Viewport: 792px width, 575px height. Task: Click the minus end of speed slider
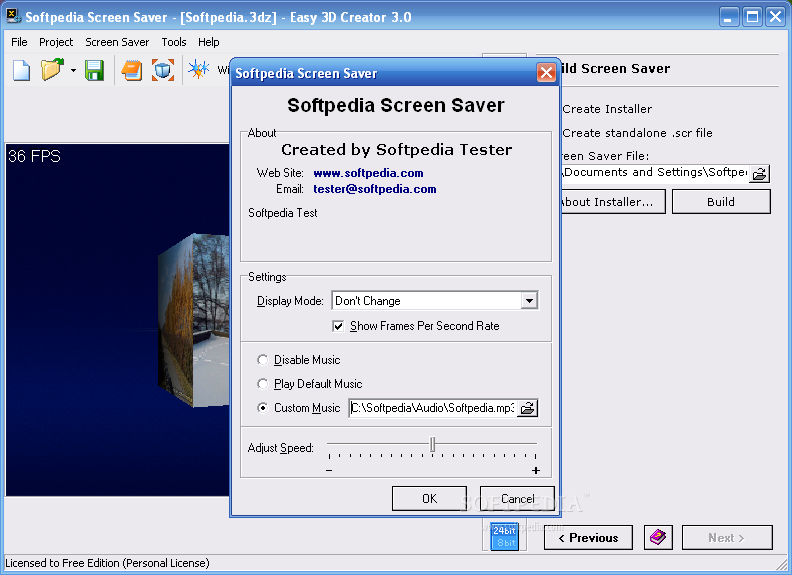pos(329,470)
